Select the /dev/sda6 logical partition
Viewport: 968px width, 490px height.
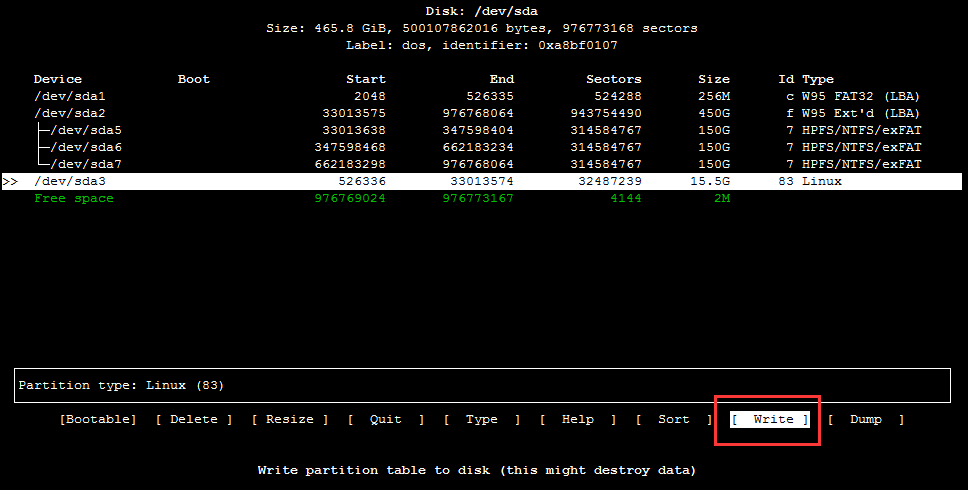pos(86,147)
